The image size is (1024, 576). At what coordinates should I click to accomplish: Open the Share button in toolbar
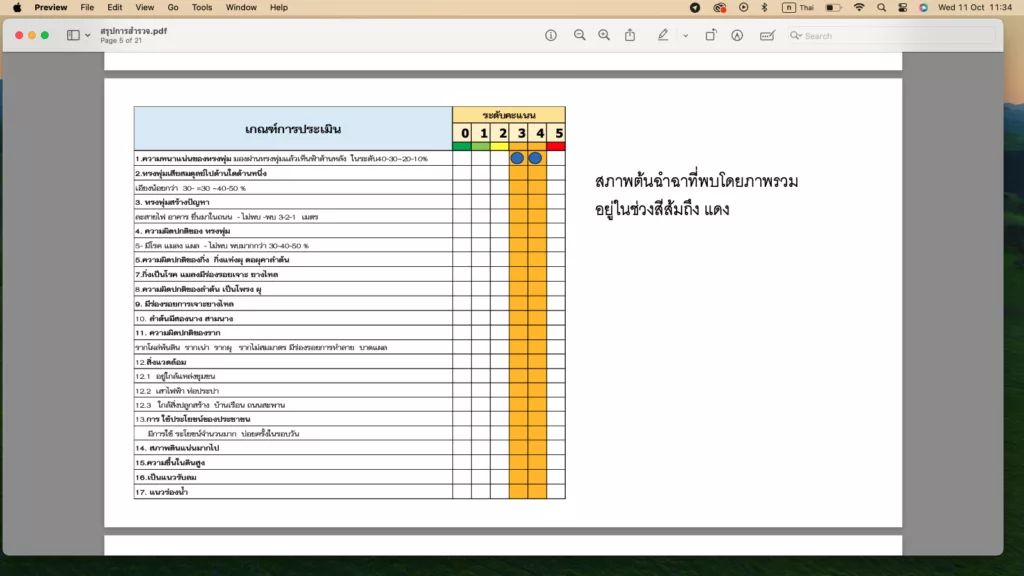point(630,35)
